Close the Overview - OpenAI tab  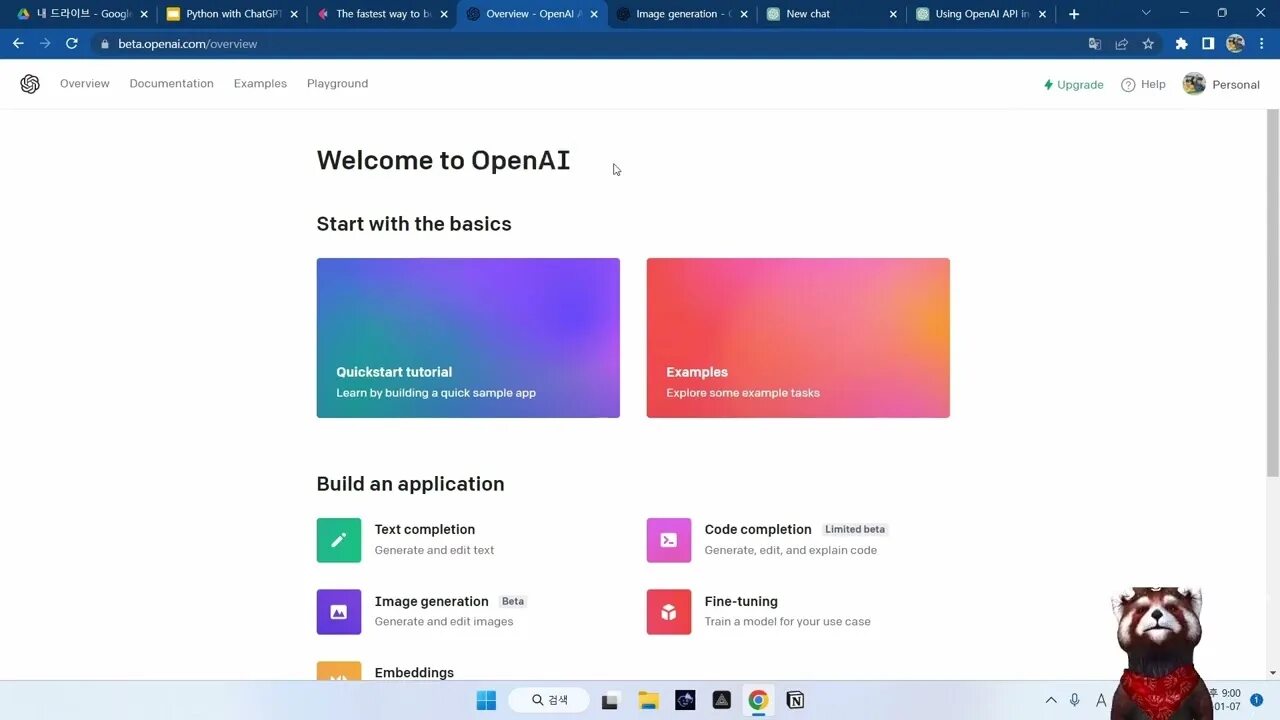tap(594, 14)
